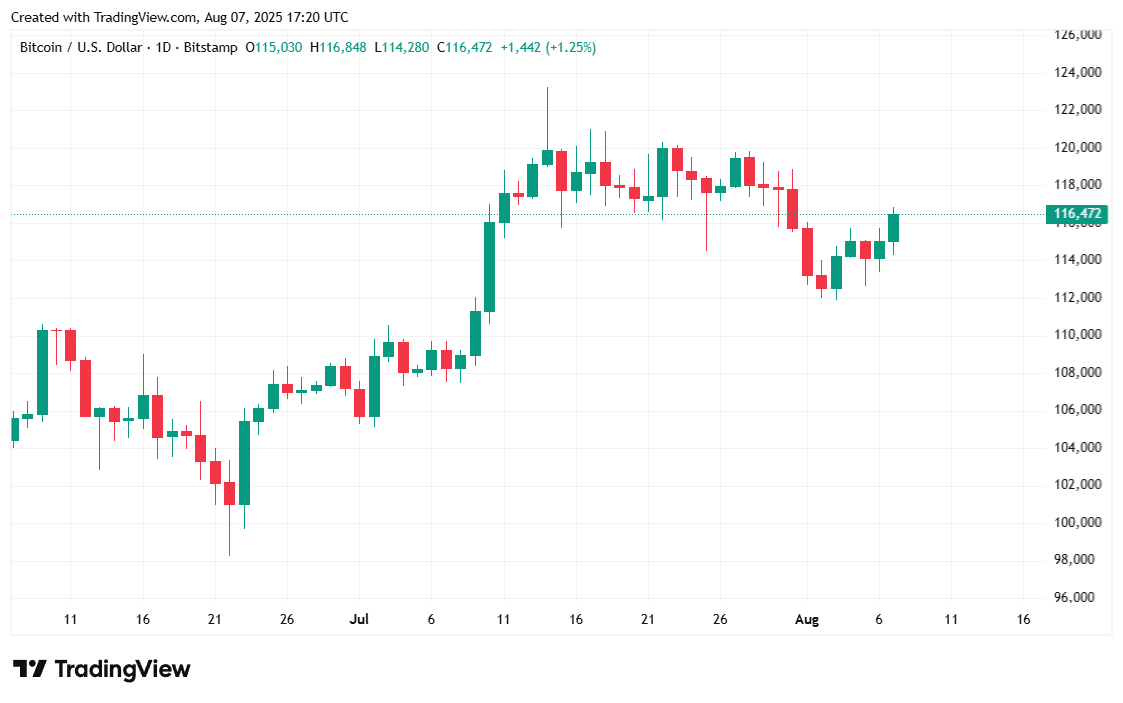Click the 100,000 price axis label
This screenshot has height=703, width=1123.
(x=1077, y=522)
